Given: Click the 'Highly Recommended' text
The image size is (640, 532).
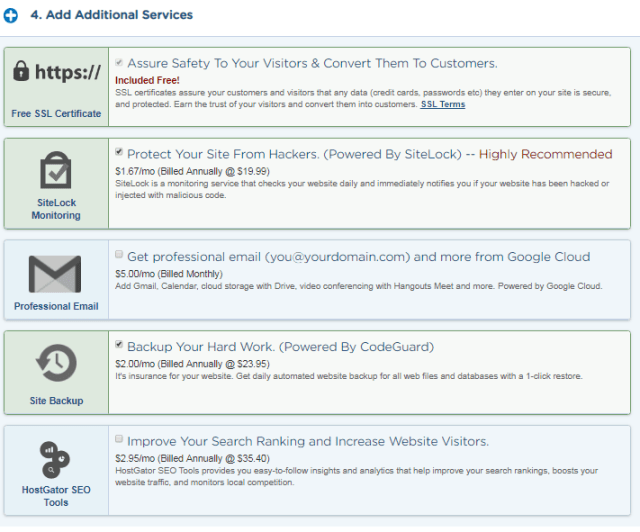Looking at the screenshot, I should (545, 154).
